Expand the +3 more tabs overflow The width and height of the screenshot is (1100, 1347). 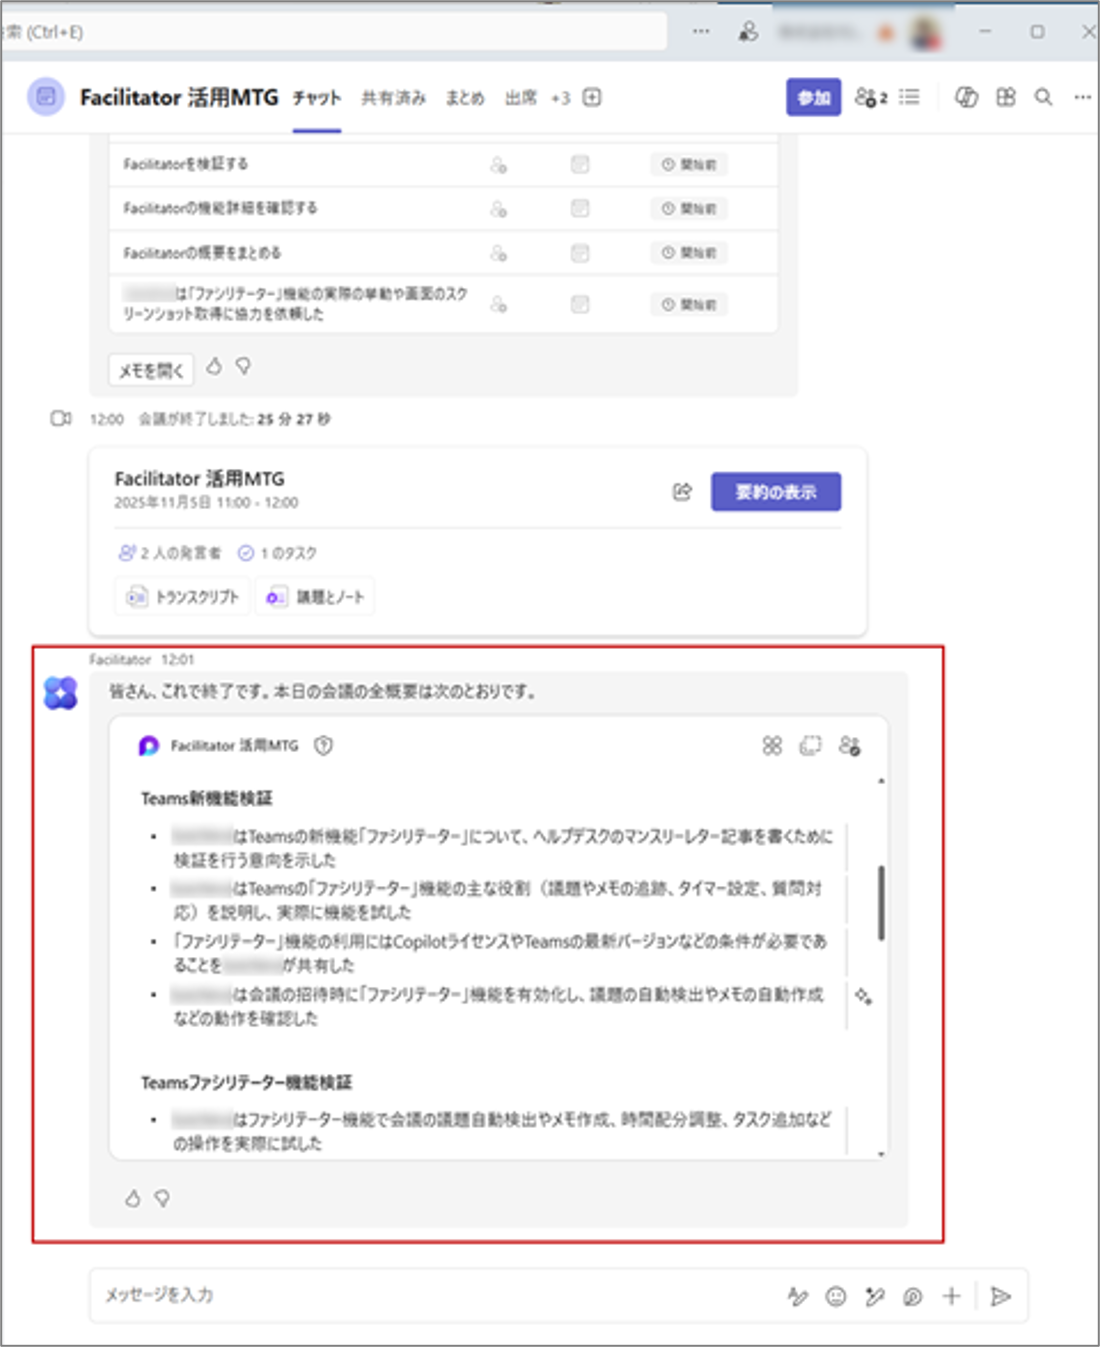click(560, 98)
